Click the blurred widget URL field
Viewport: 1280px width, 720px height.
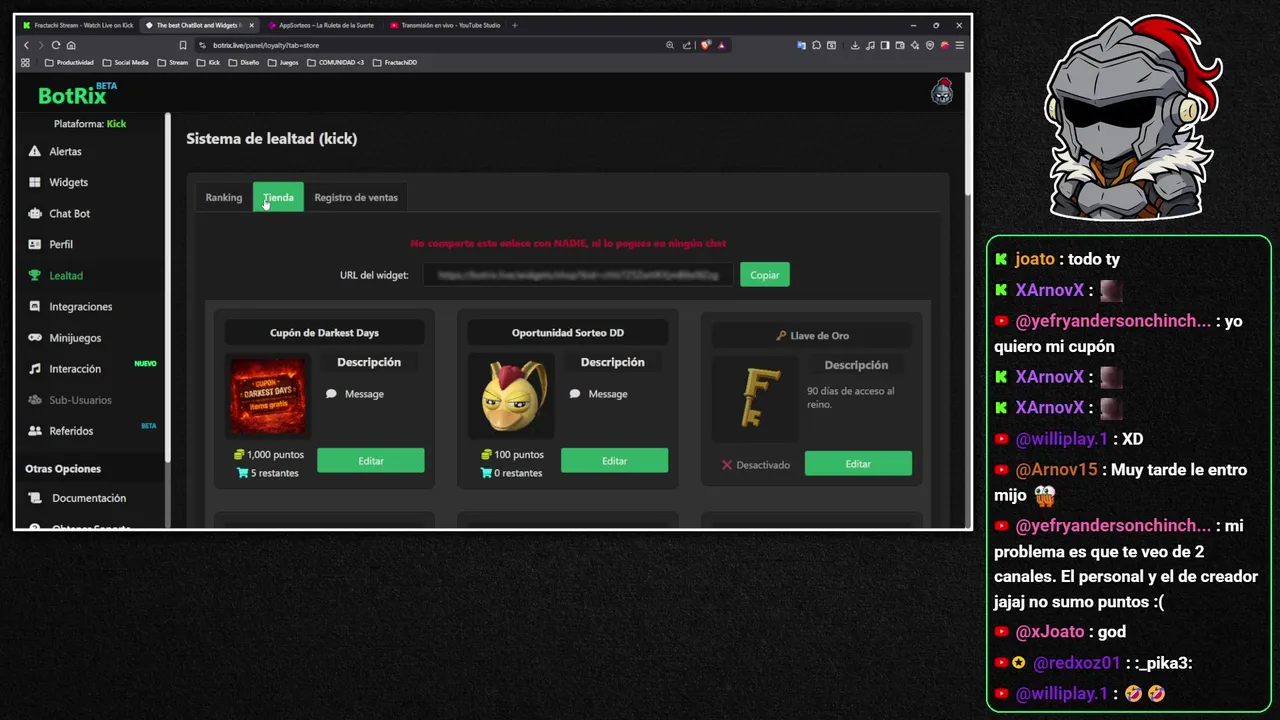click(x=578, y=274)
